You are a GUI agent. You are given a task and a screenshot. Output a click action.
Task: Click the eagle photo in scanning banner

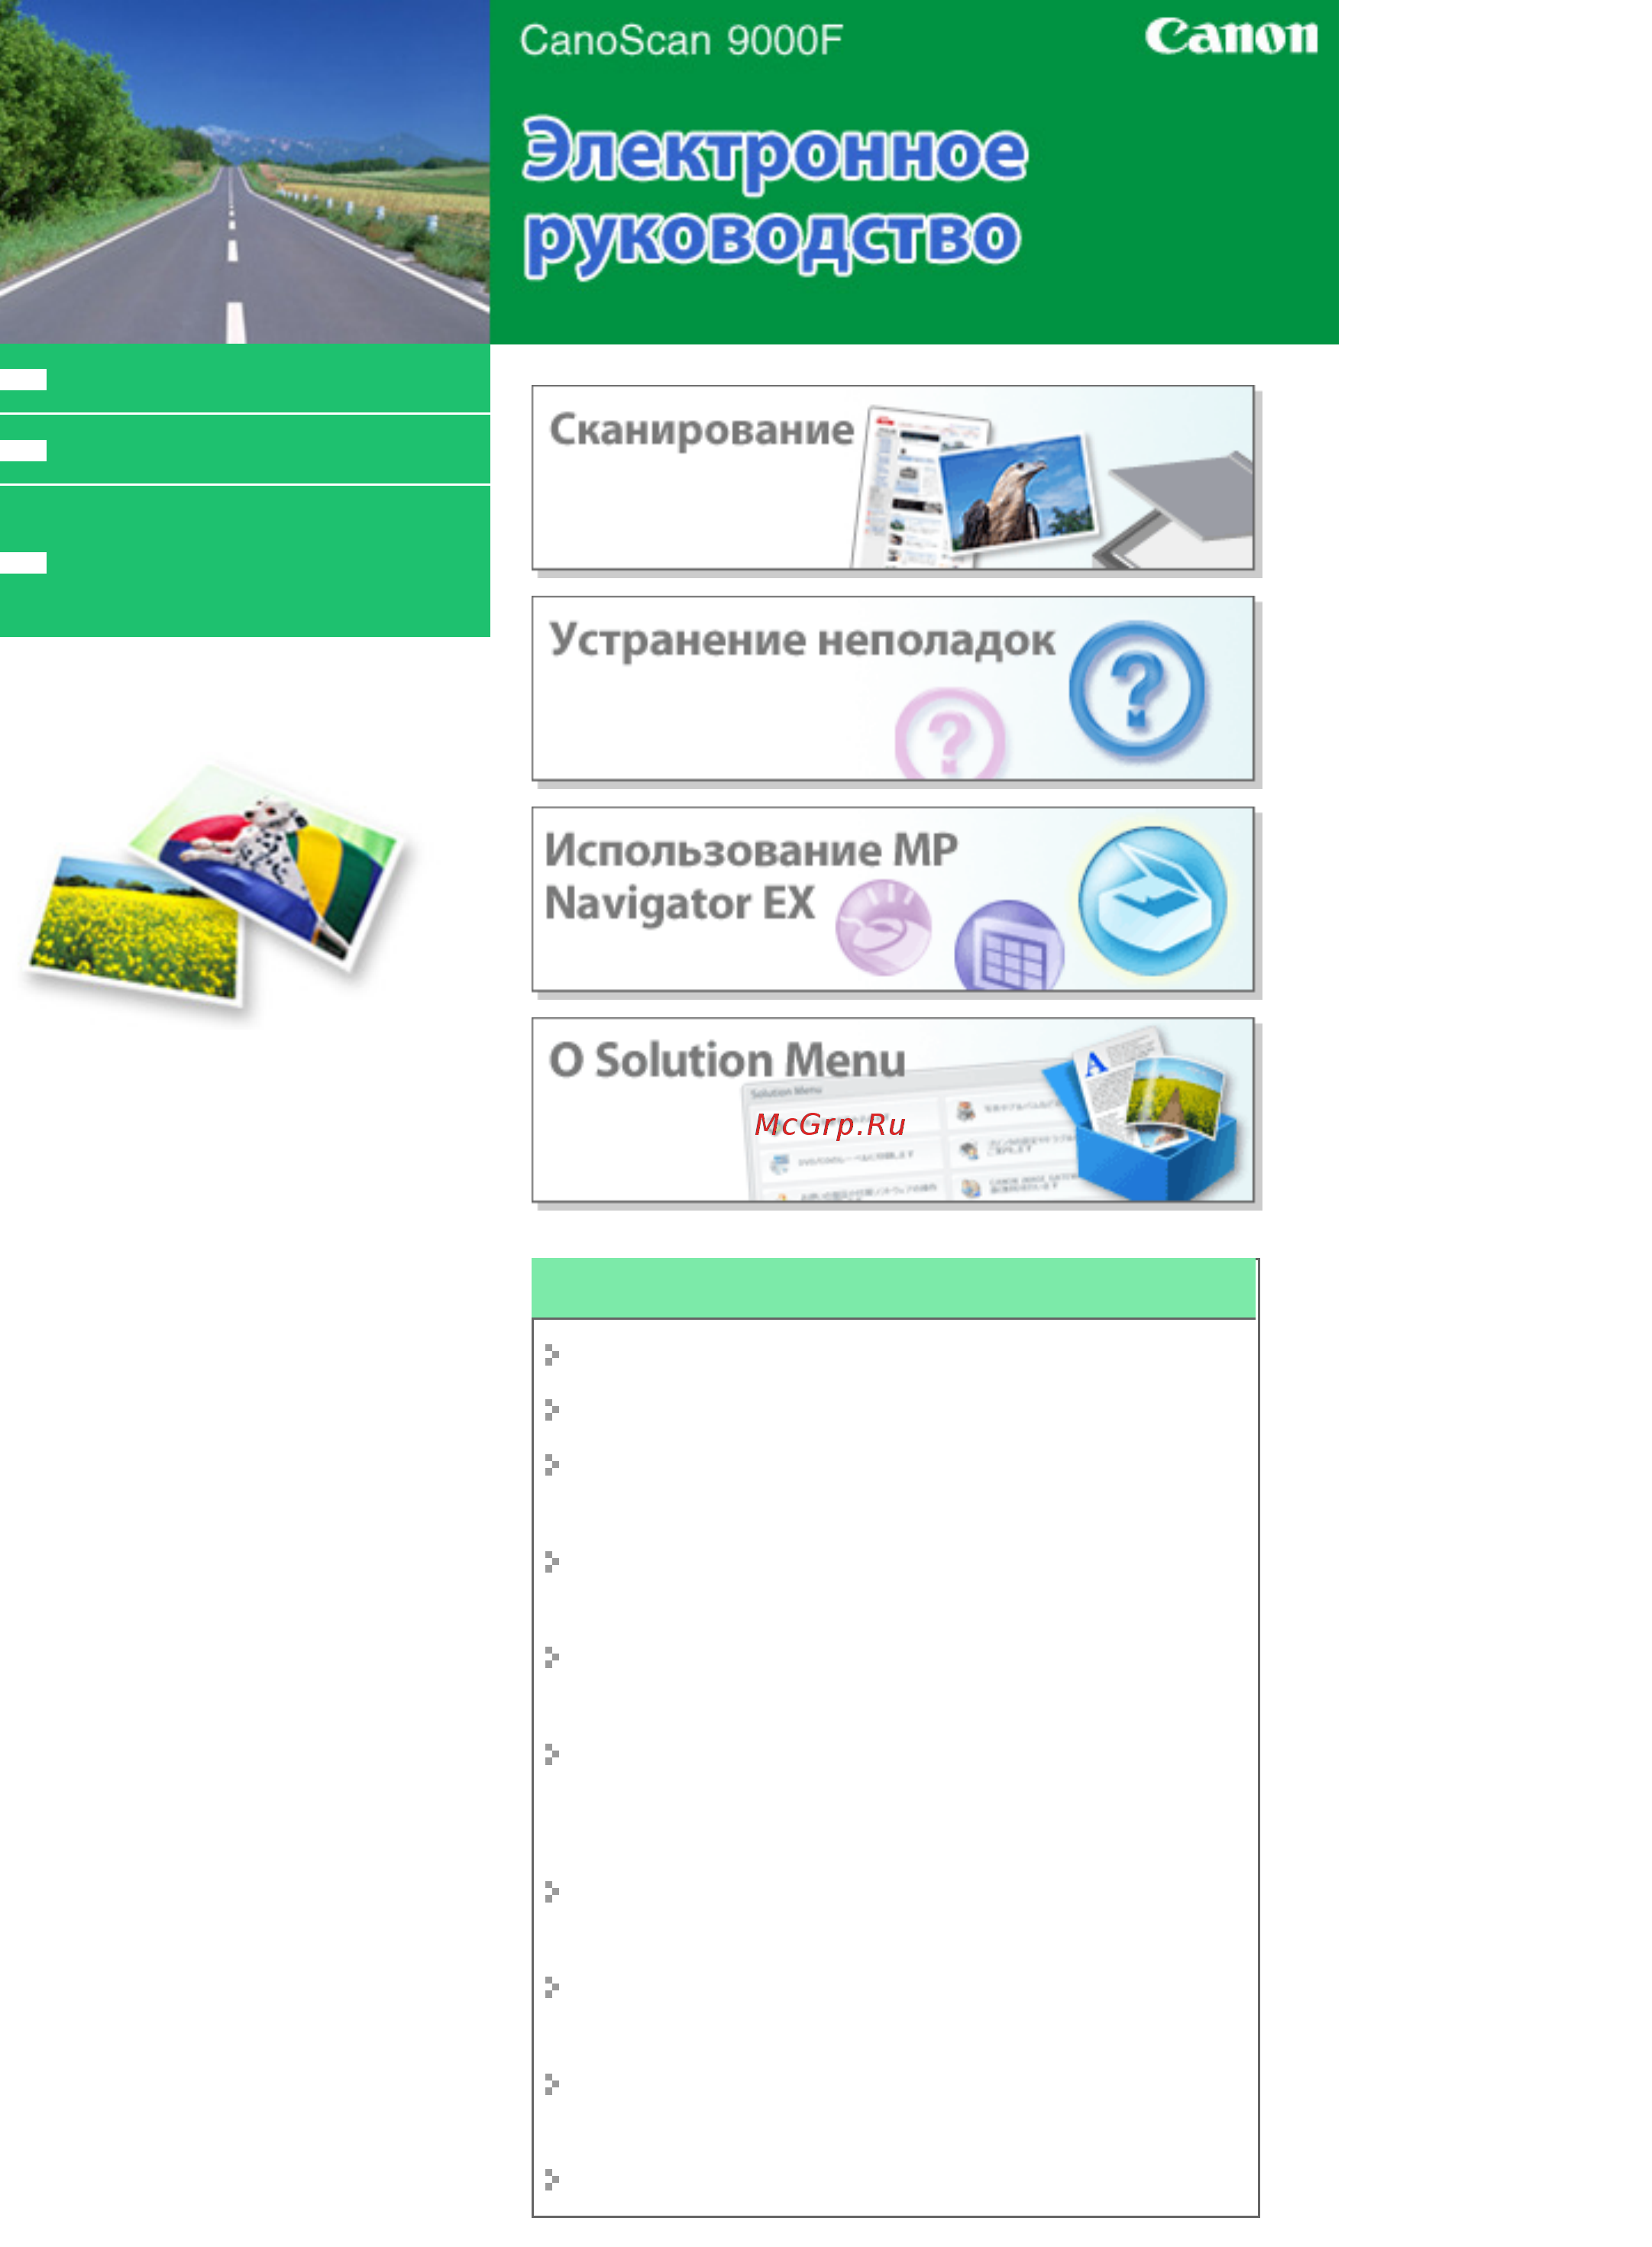tap(1018, 493)
